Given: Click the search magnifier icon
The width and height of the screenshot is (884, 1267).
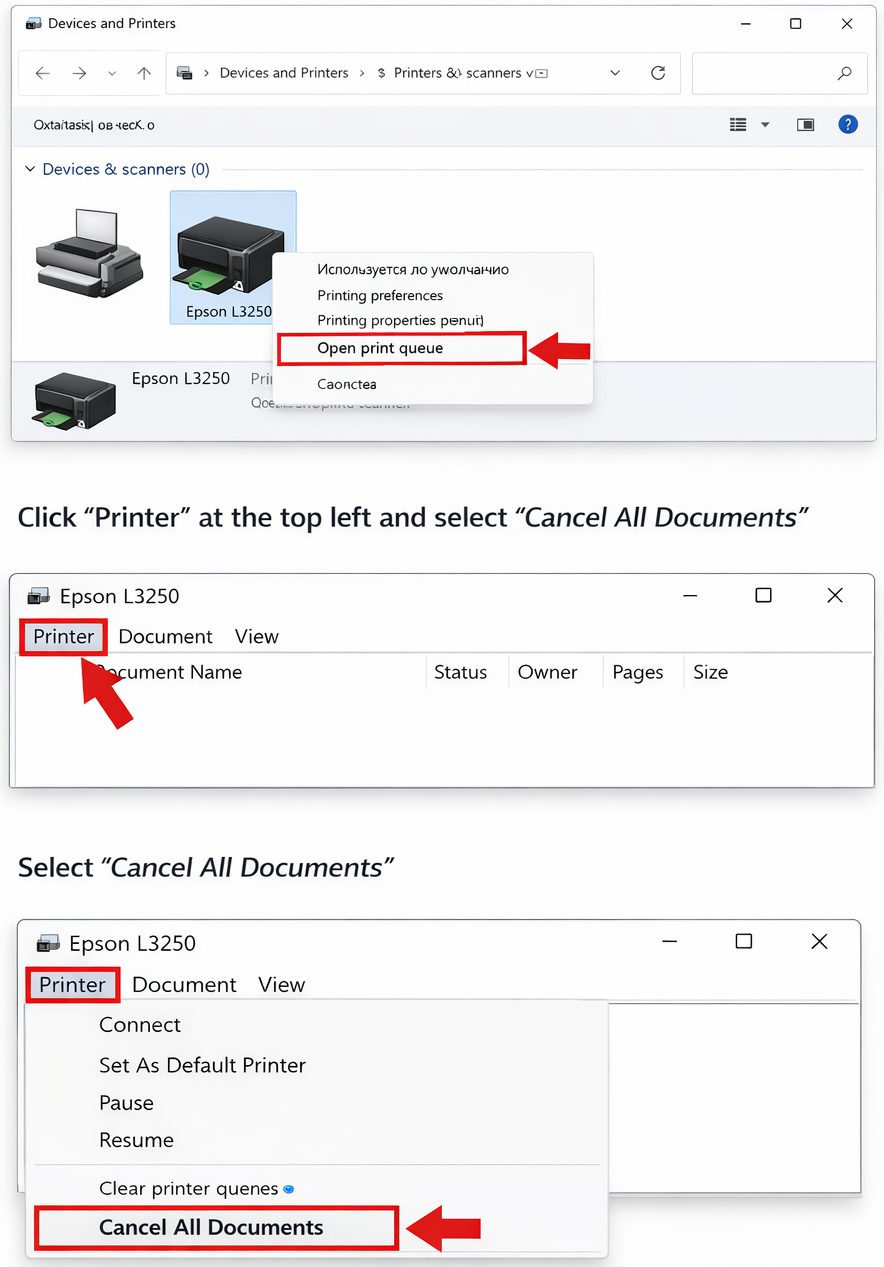Looking at the screenshot, I should (845, 73).
